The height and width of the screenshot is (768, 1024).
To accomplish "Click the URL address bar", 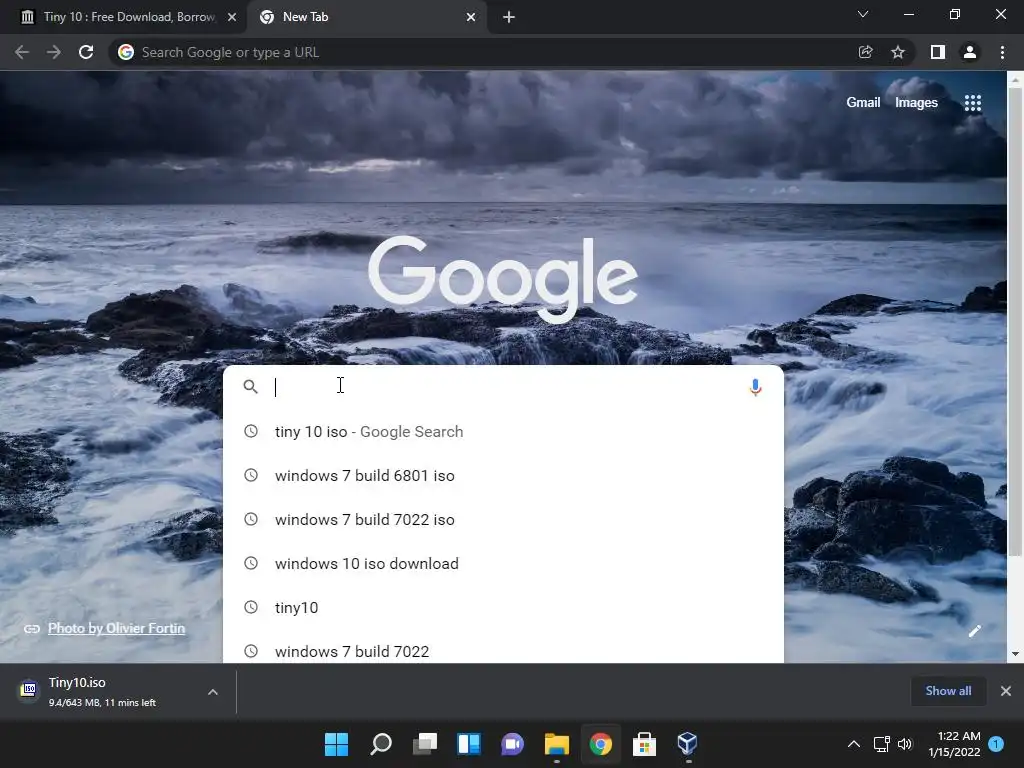I will tap(483, 52).
